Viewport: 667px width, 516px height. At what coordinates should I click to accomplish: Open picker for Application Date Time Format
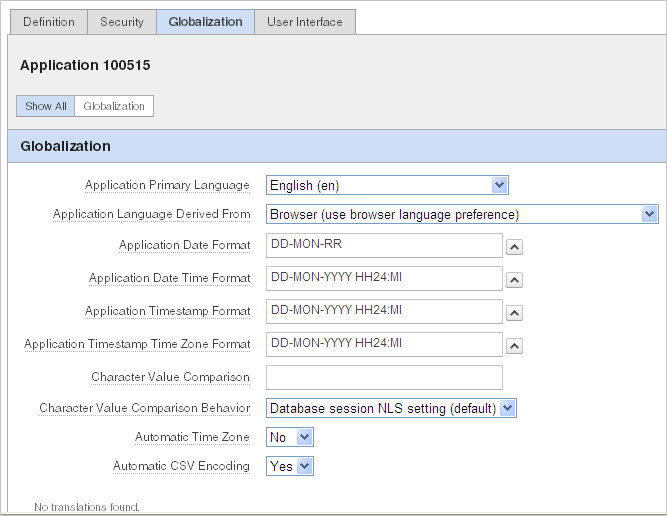pos(514,280)
